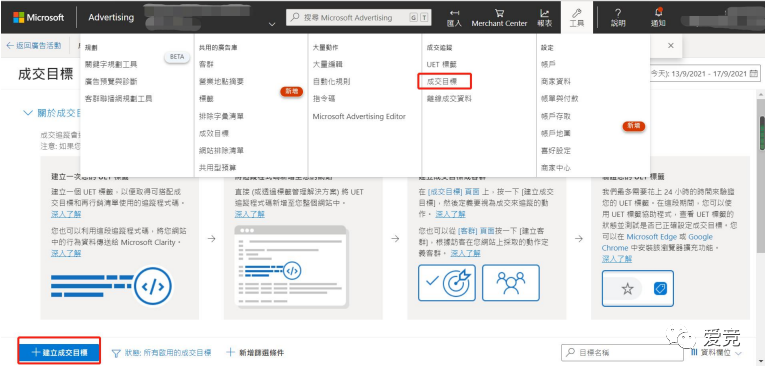This screenshot has height=371, width=765.
Task: Click the 新增篩選條件 add filter button
Action: point(255,352)
